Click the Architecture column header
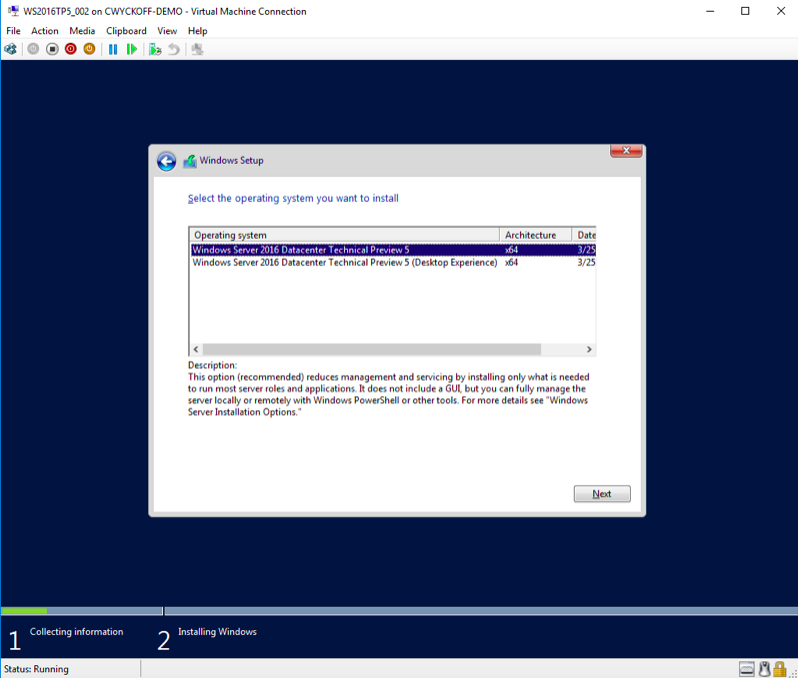The width and height of the screenshot is (798, 678). (536, 235)
